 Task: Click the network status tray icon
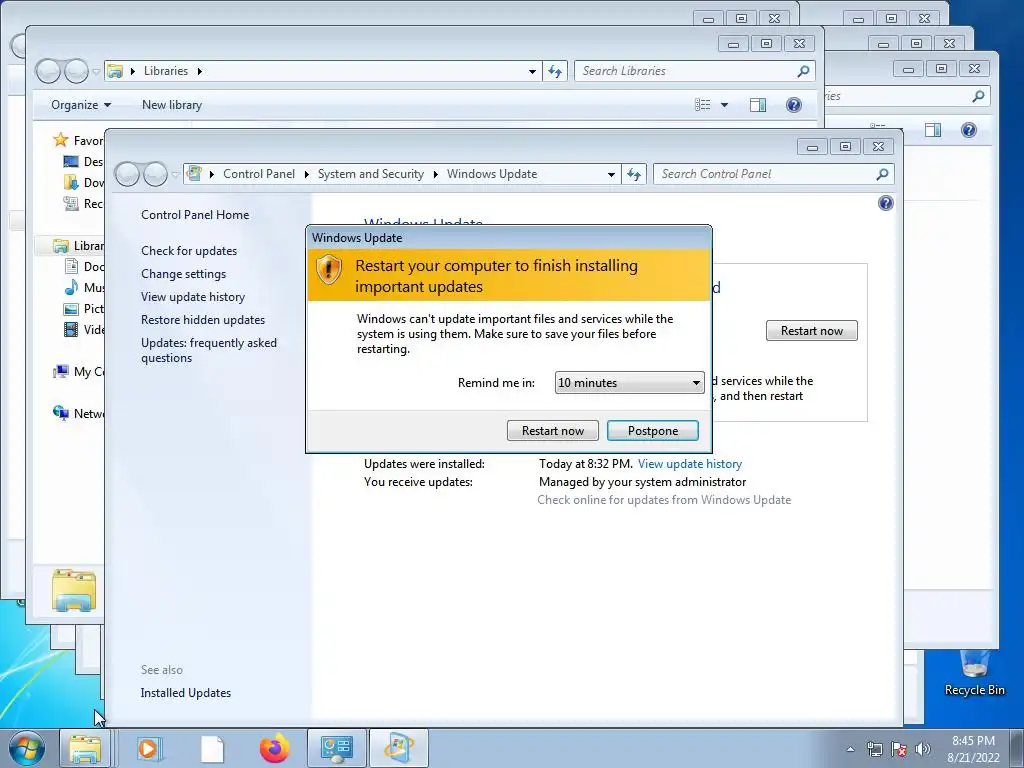[874, 749]
